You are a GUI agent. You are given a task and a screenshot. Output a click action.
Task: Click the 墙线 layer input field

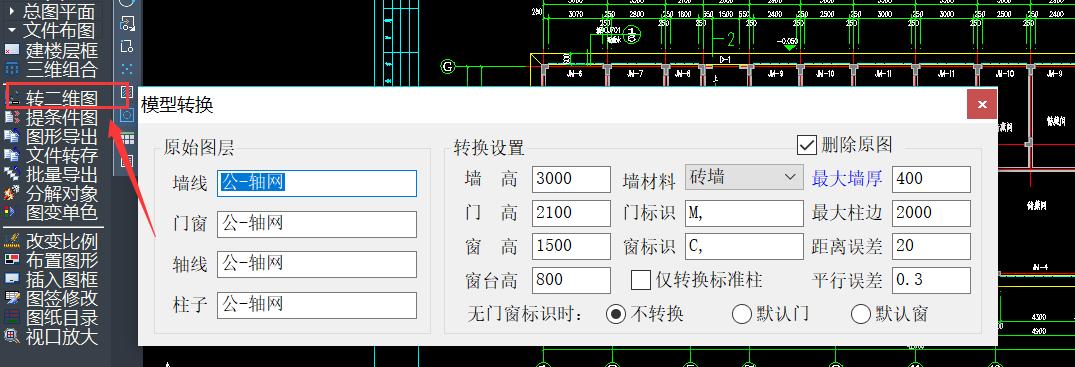pos(317,183)
